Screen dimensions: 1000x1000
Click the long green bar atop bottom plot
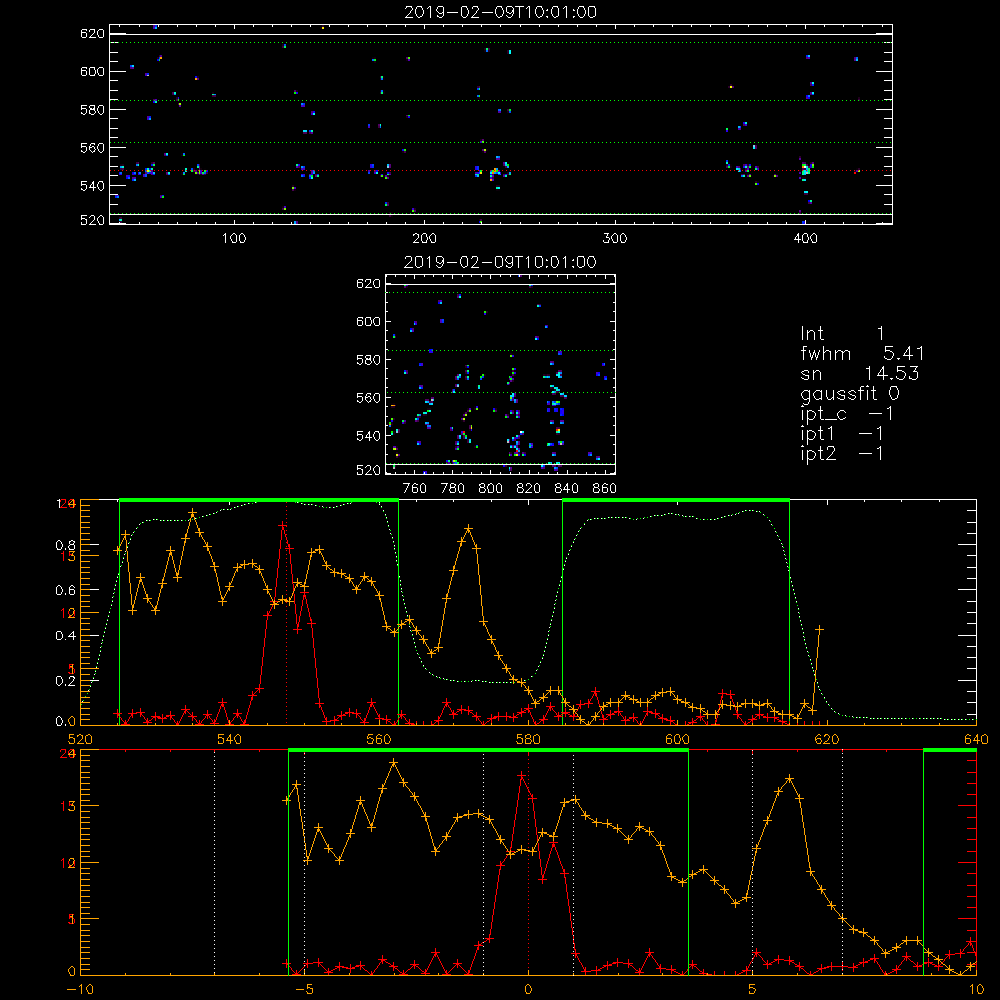[x=489, y=751]
